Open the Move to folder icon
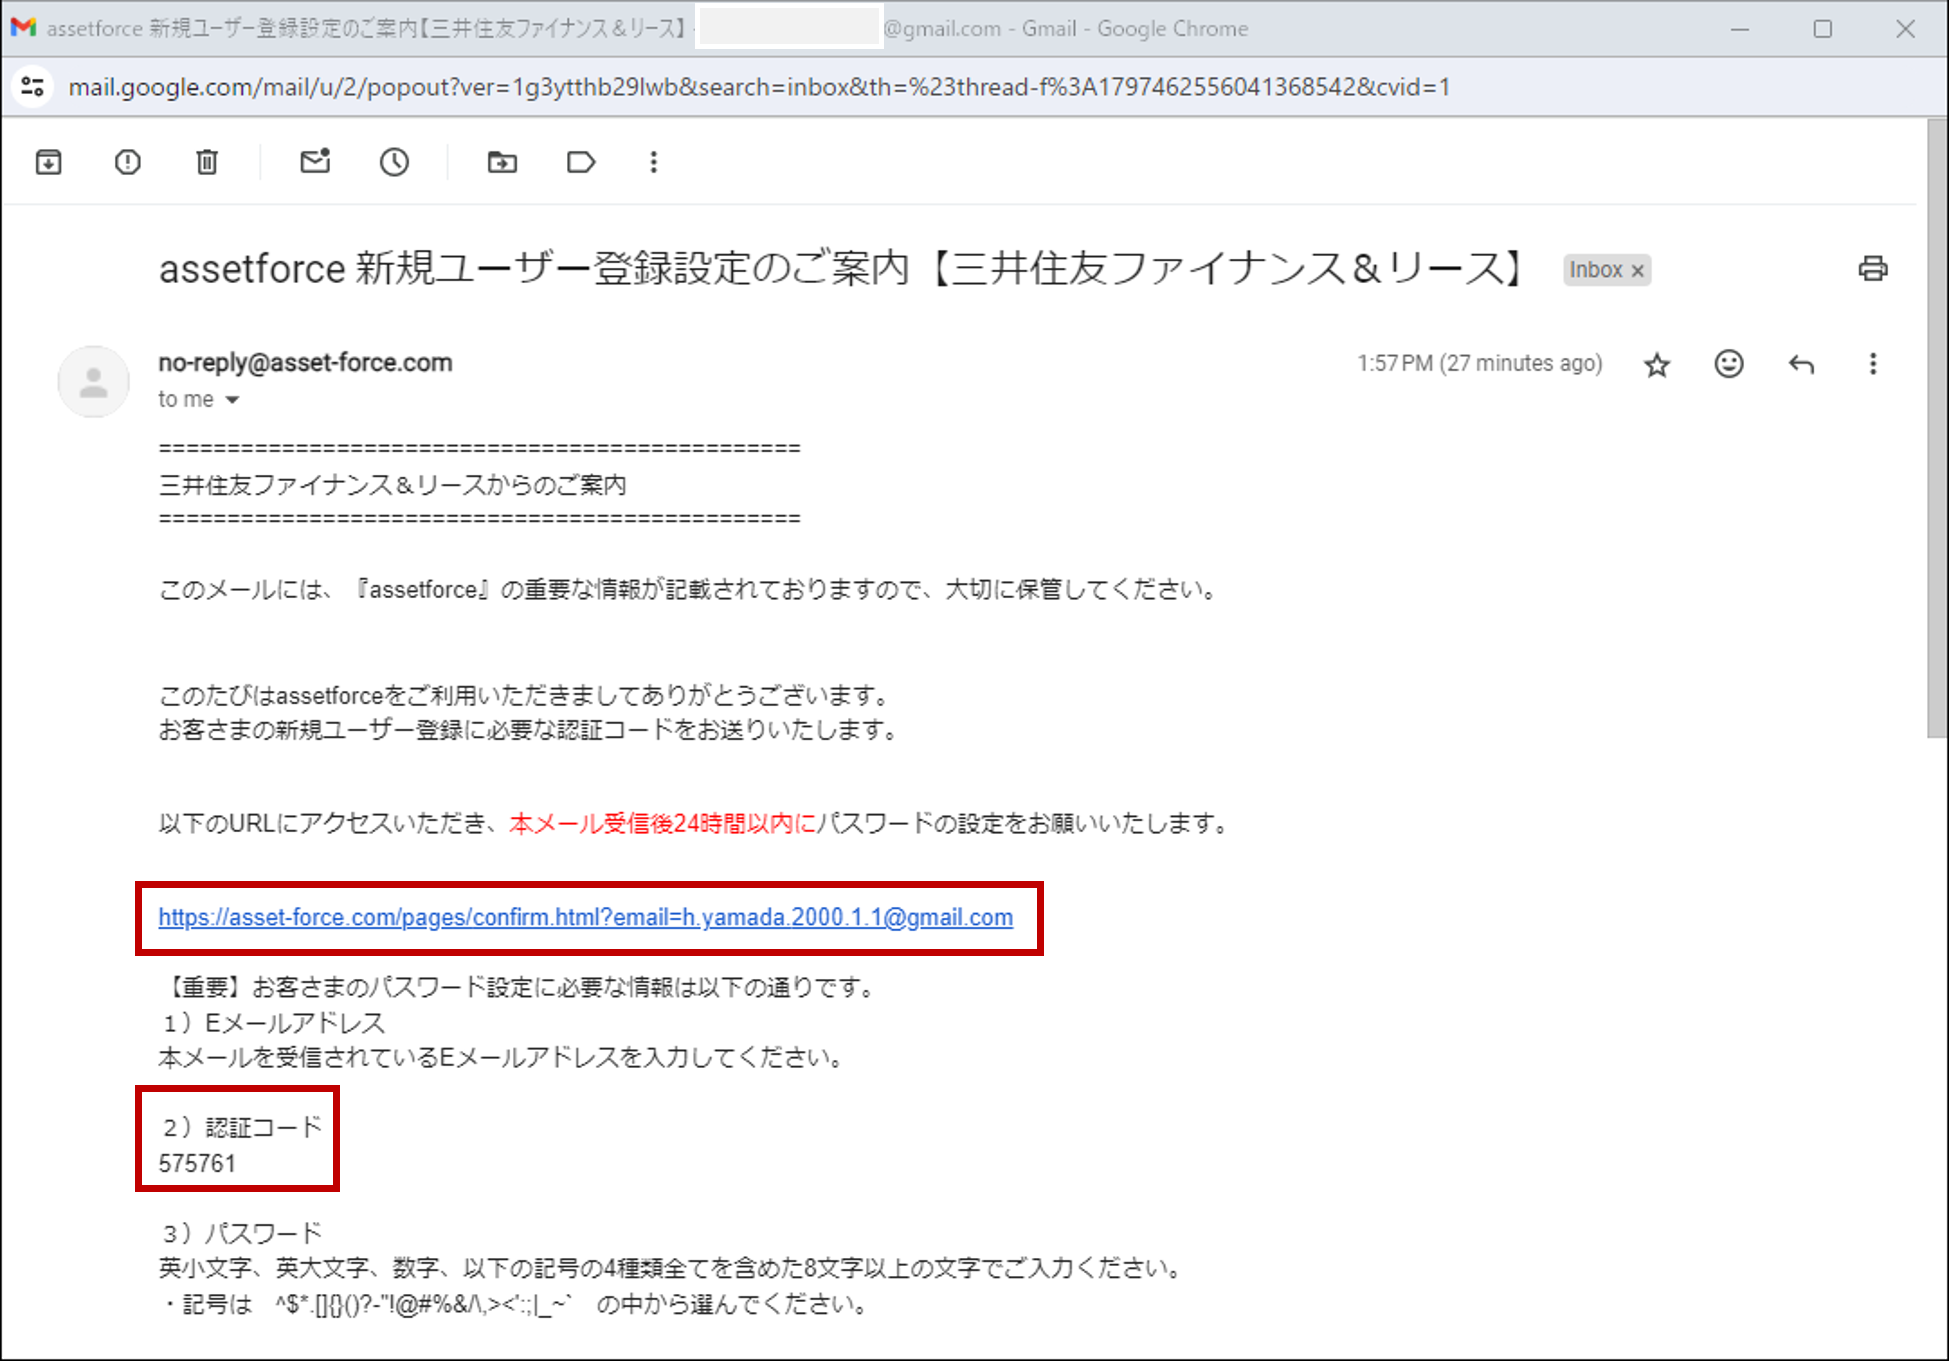The height and width of the screenshot is (1361, 1949). click(502, 162)
